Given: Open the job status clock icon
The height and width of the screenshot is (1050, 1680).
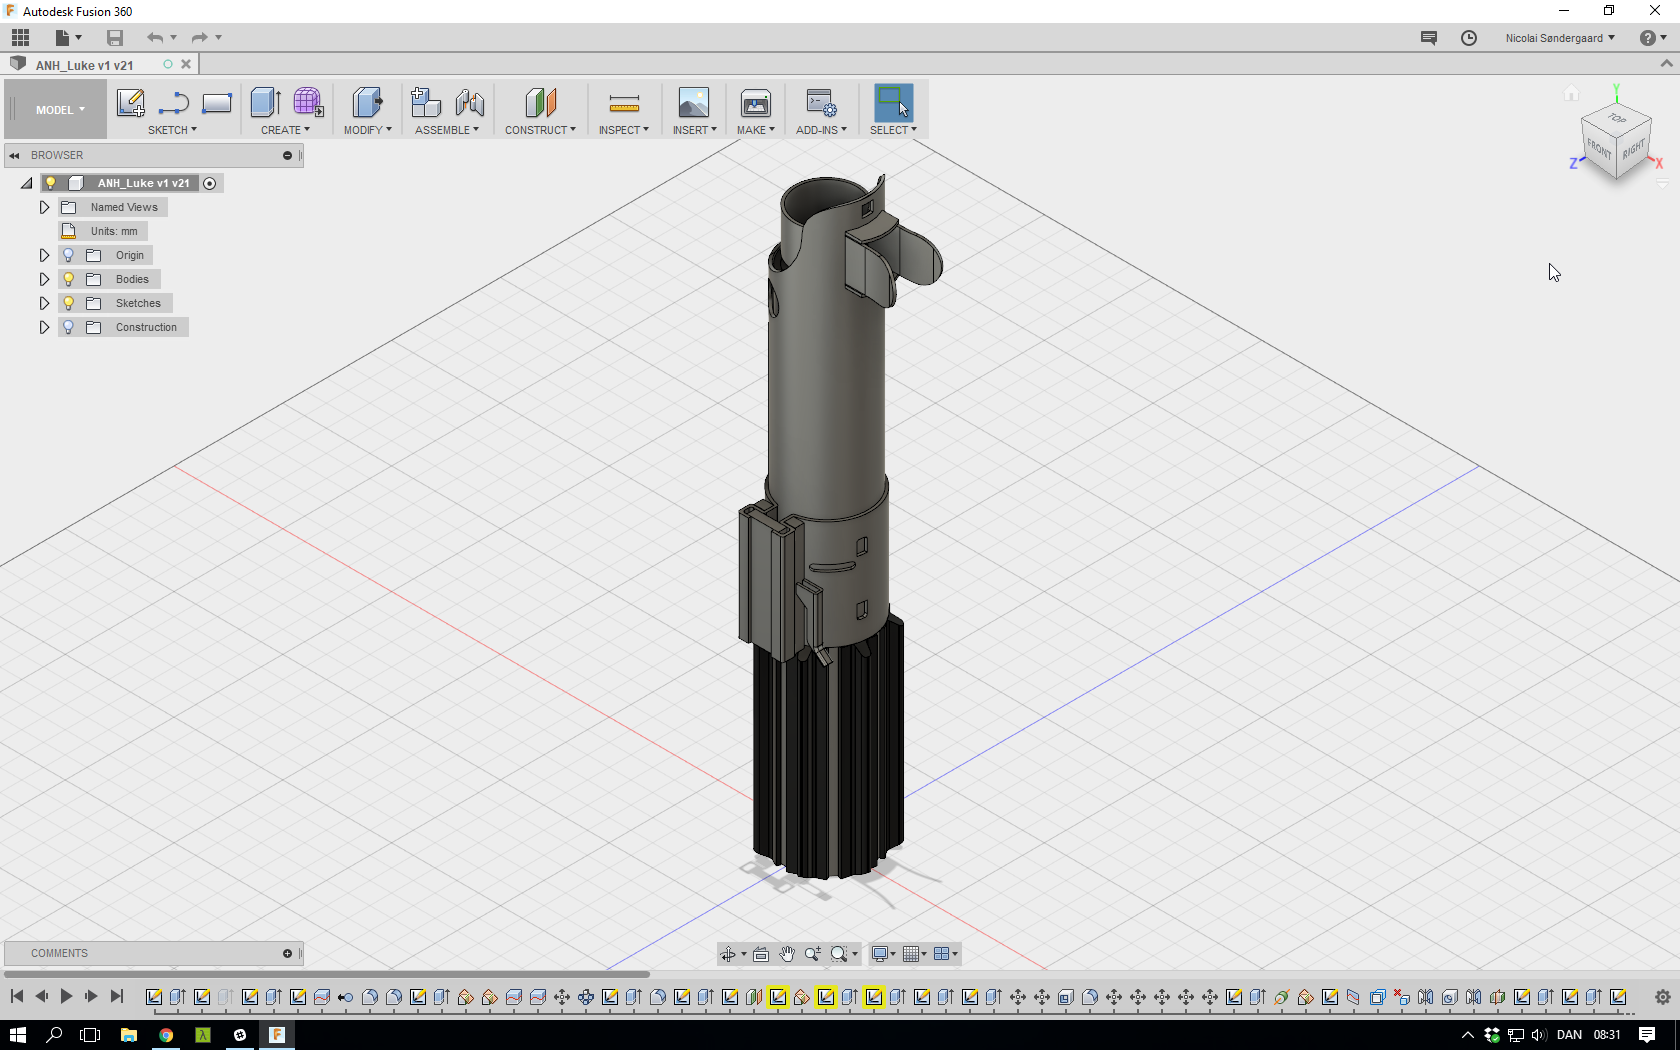Looking at the screenshot, I should (x=1469, y=38).
